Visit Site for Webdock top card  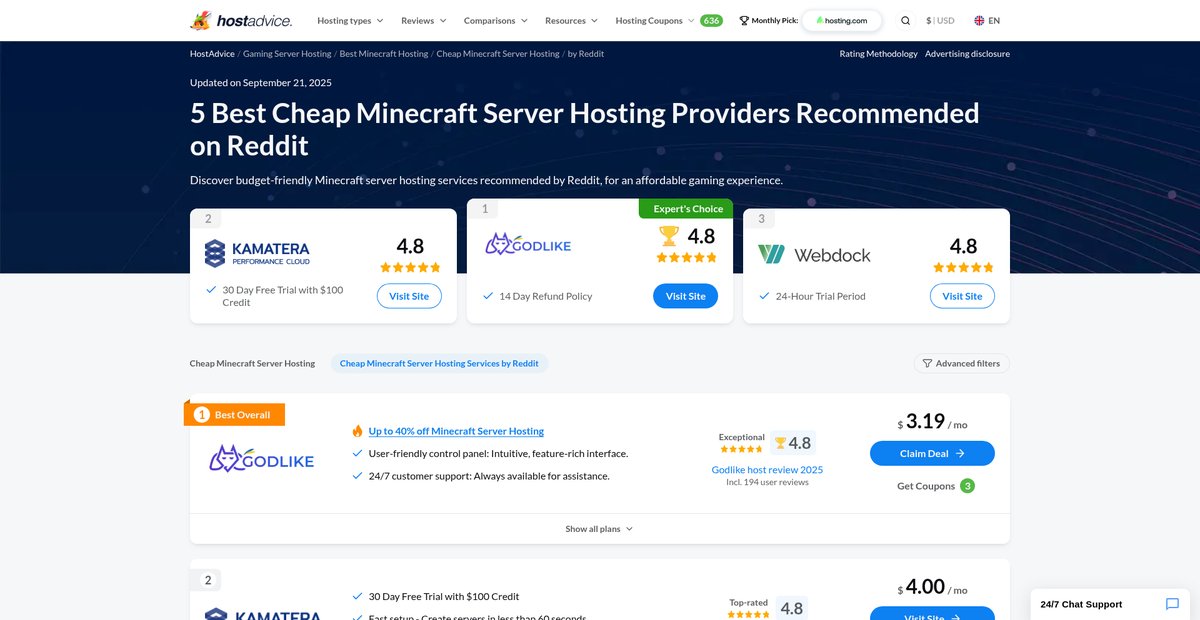[962, 296]
